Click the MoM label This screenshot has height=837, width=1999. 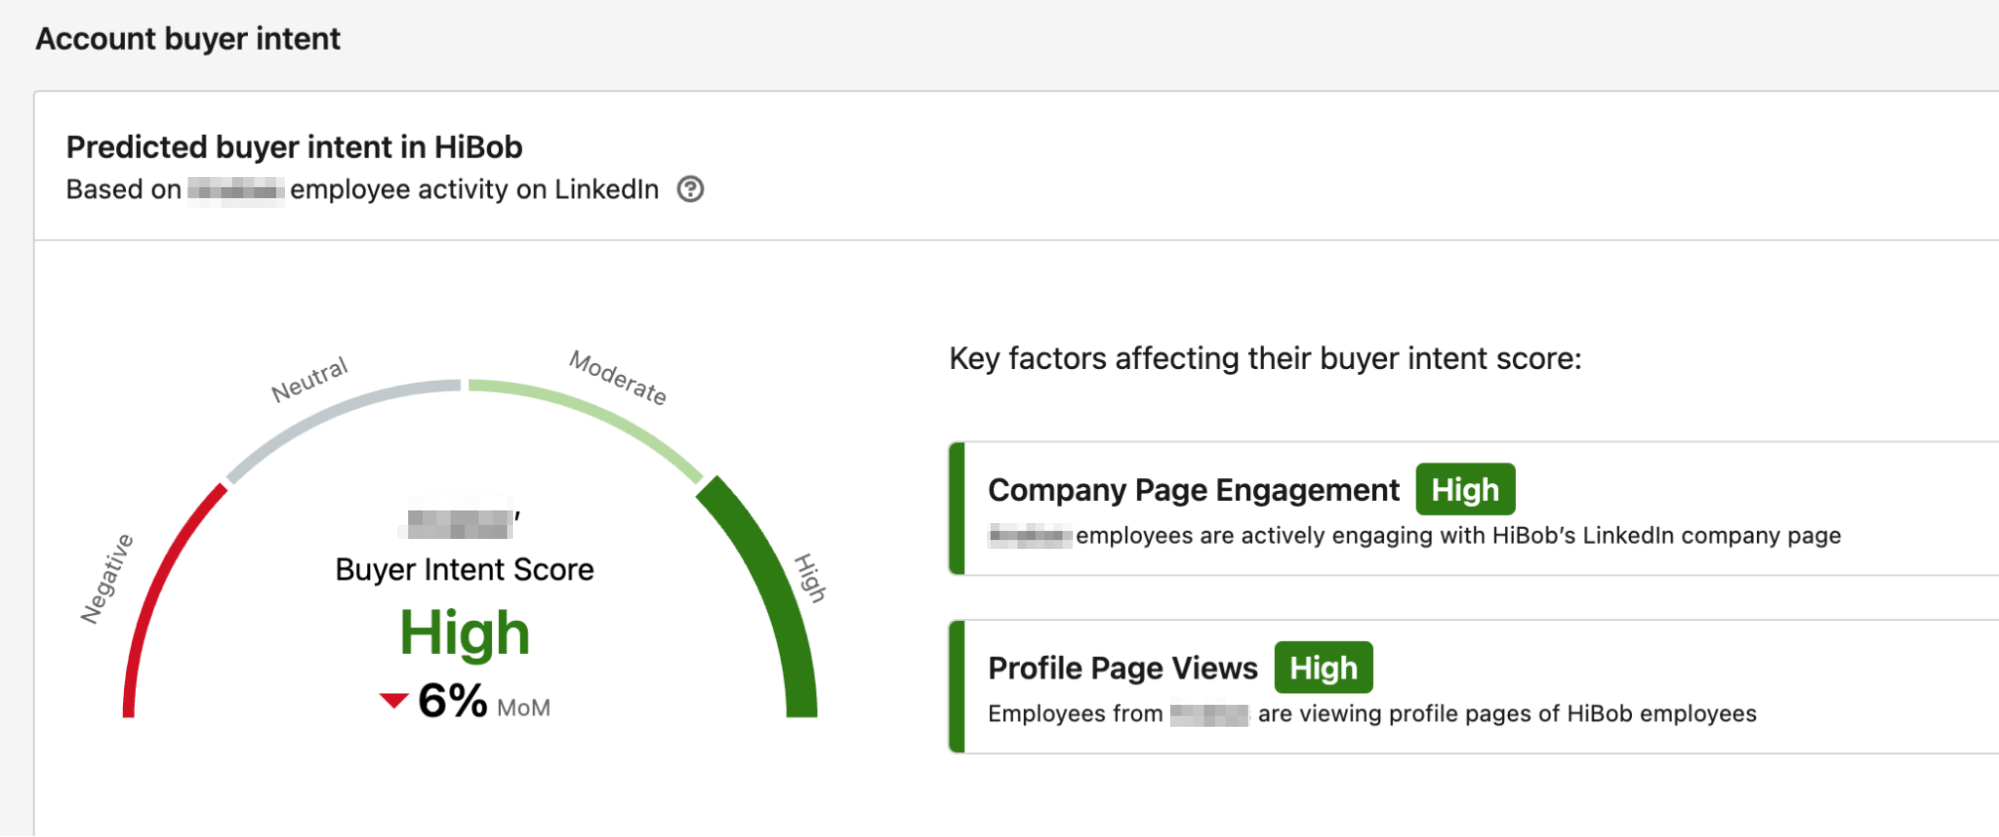[523, 708]
